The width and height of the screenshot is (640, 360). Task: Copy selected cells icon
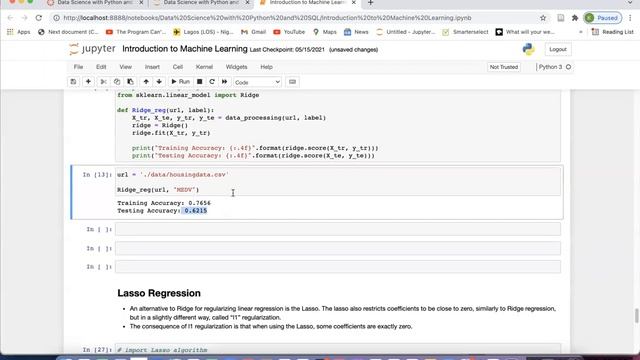[117, 82]
